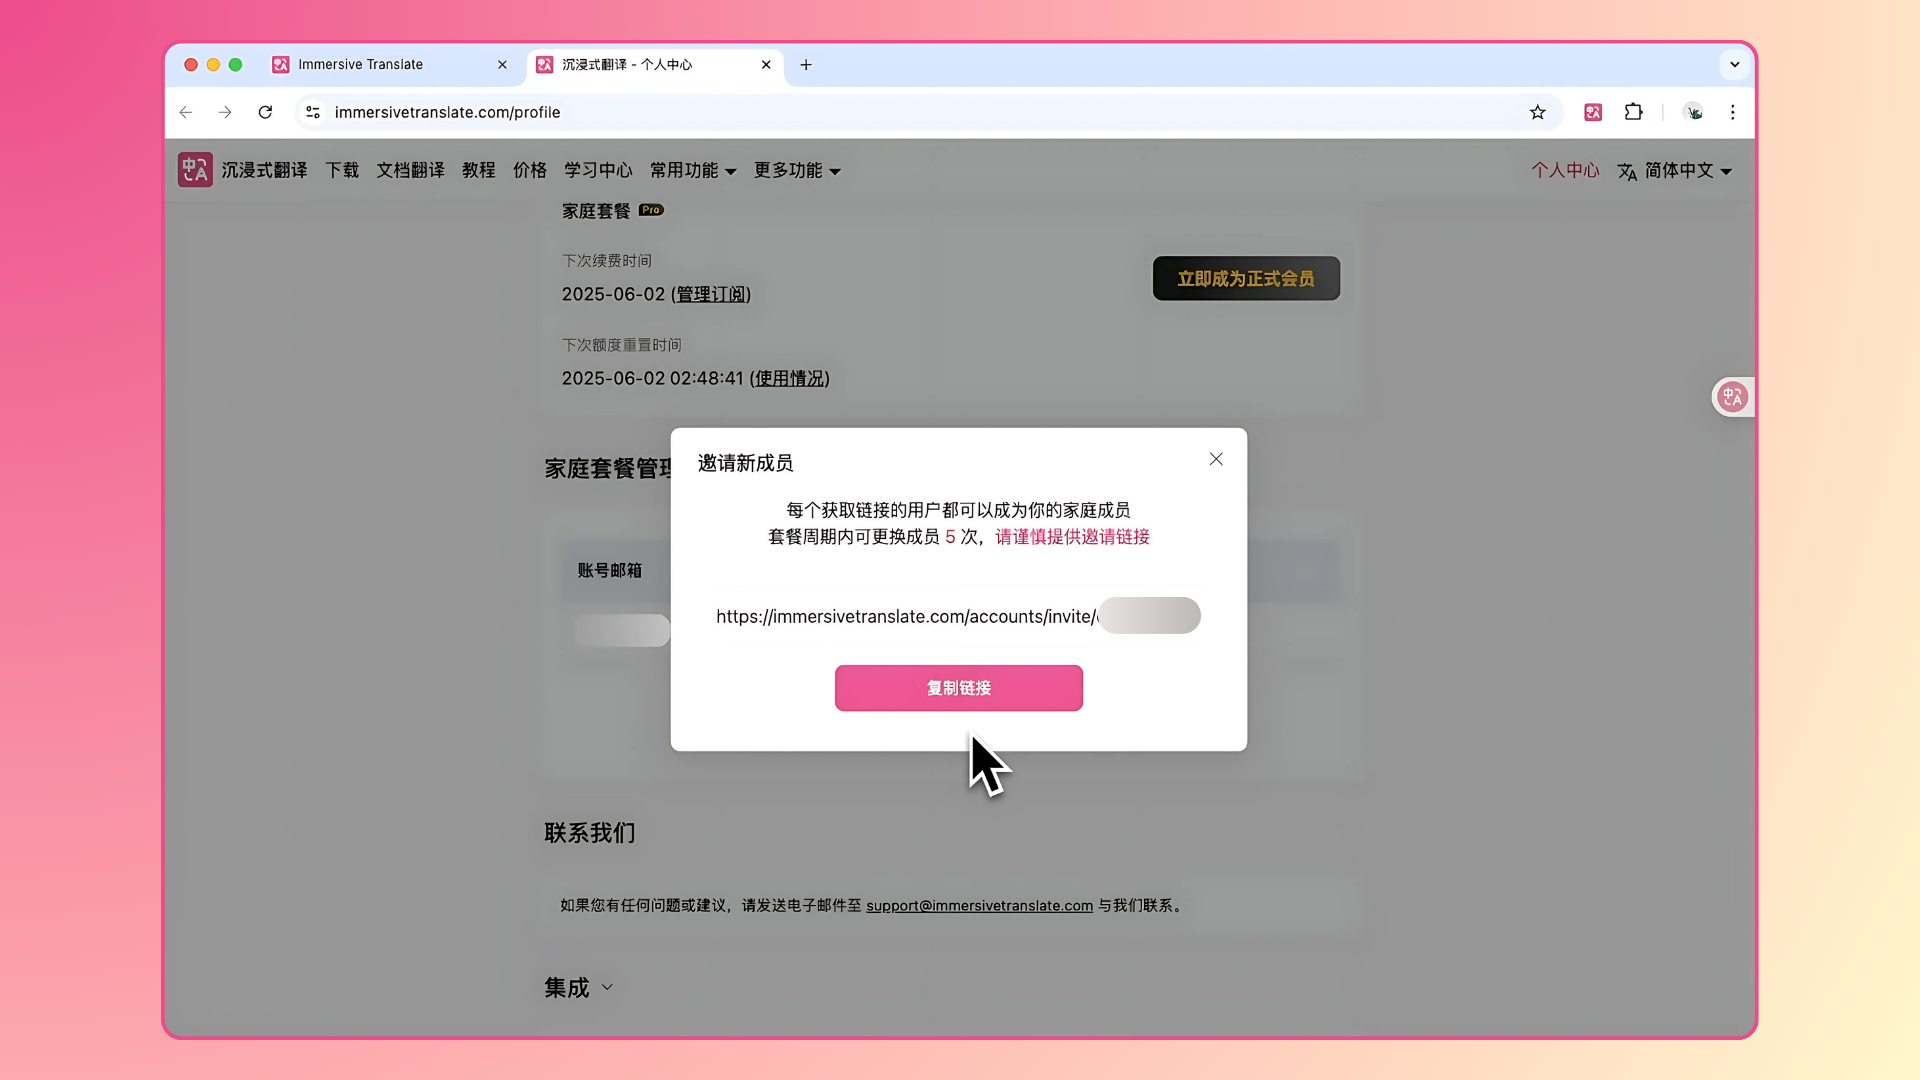1920x1080 pixels.
Task: Select the 沉浸式翻译 - 个人中心 tab
Action: (655, 65)
